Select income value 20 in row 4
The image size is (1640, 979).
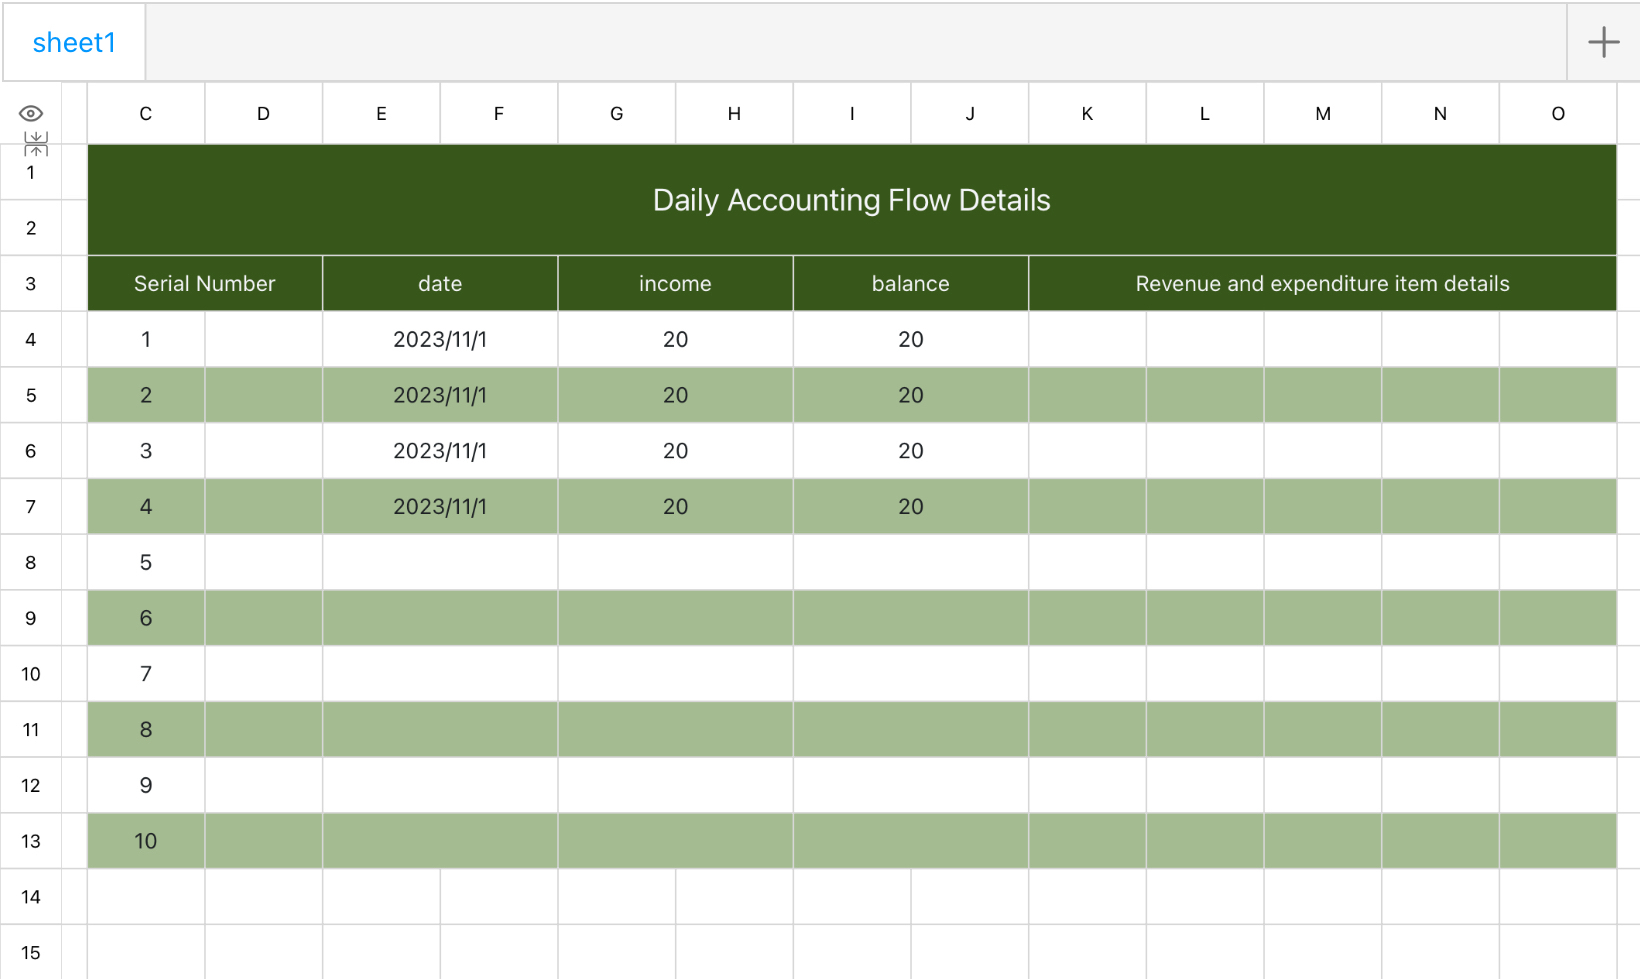[x=676, y=340]
